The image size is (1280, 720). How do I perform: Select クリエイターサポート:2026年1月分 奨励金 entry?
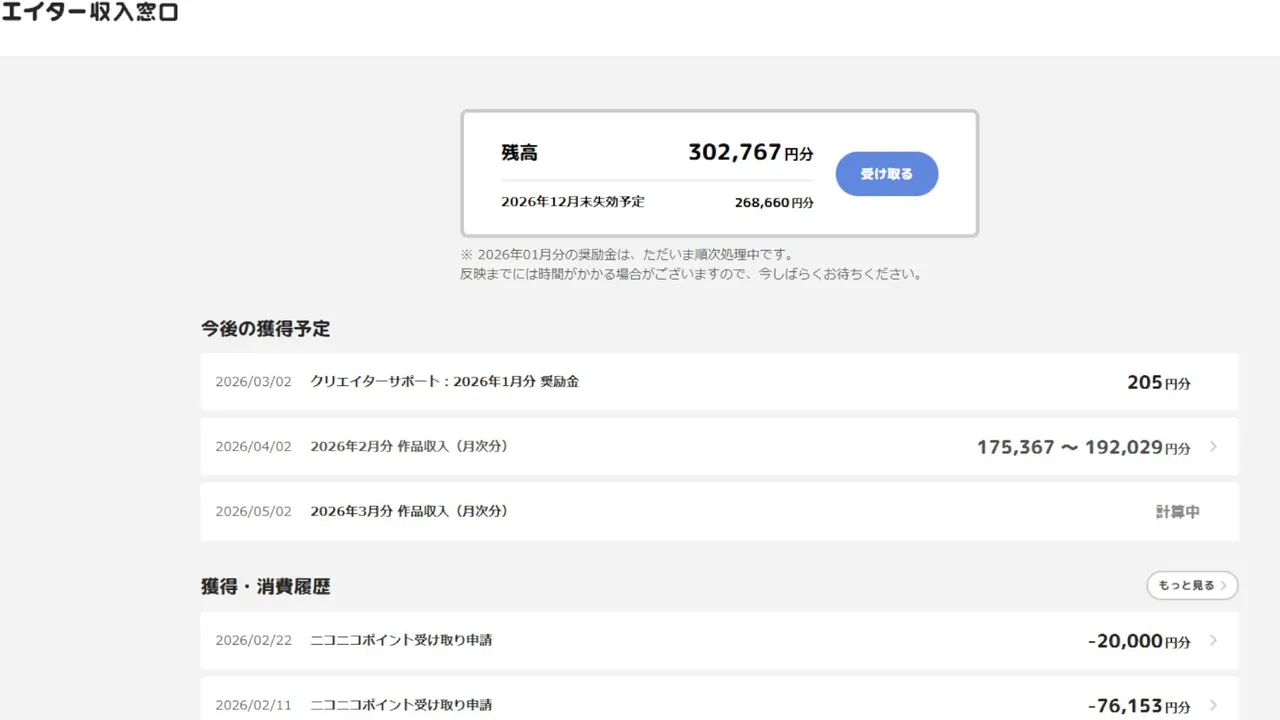pos(445,382)
